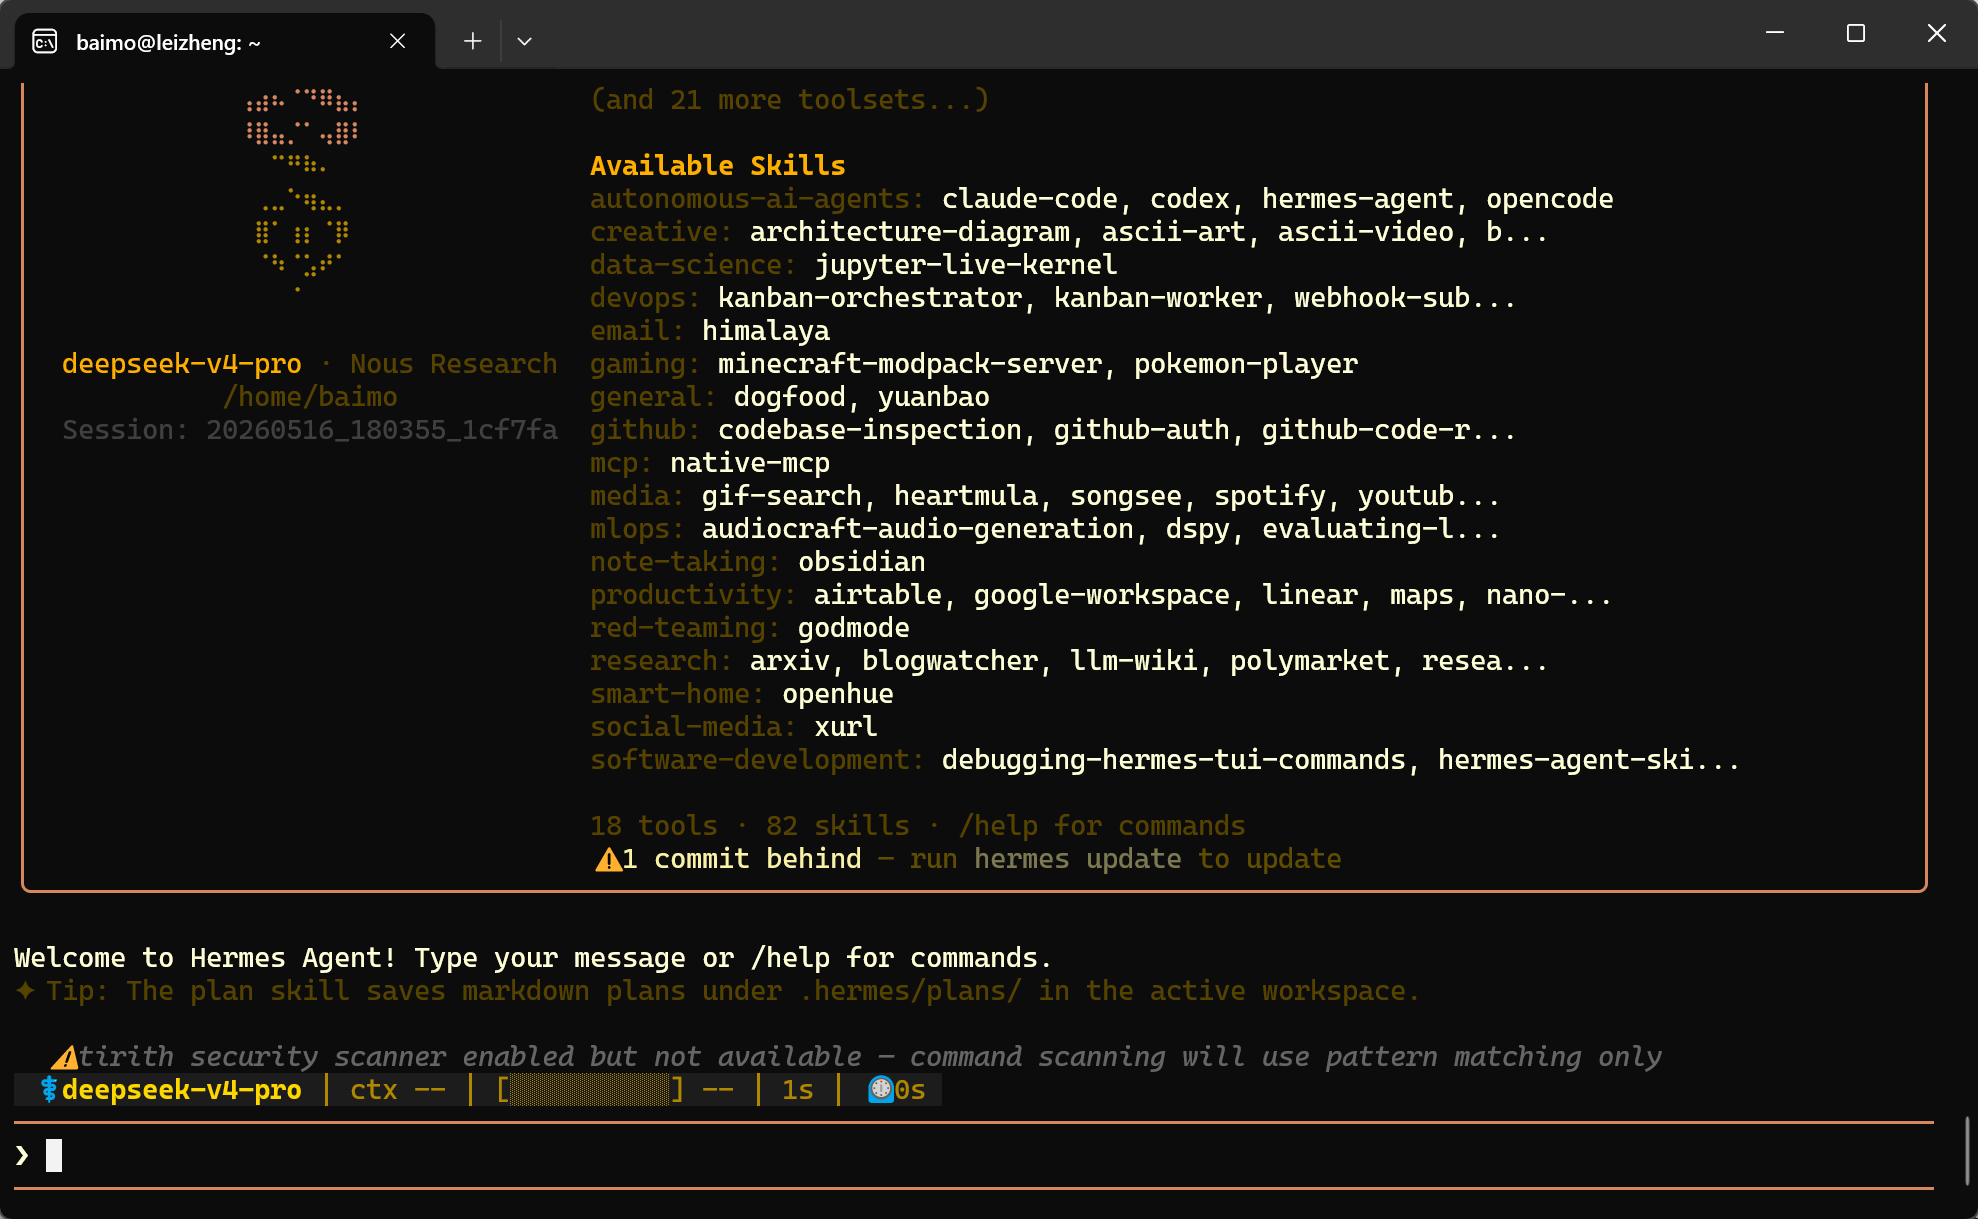Click the context usage progress bar
This screenshot has height=1219, width=1978.
point(590,1089)
